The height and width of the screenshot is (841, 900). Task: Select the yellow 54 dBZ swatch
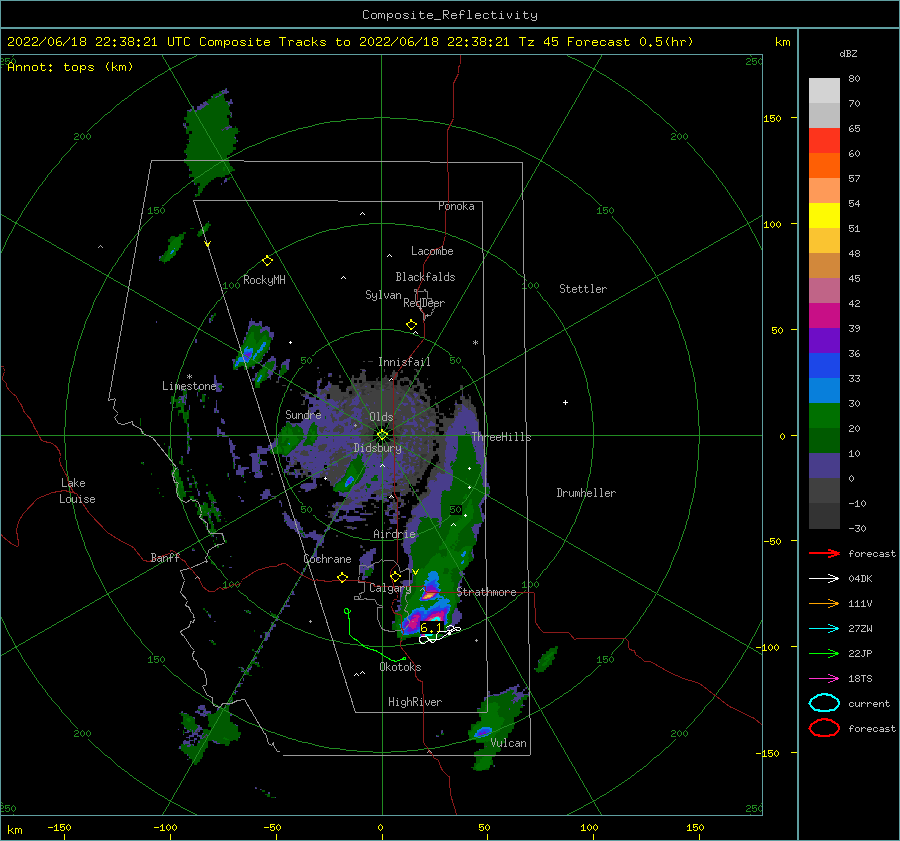[824, 216]
